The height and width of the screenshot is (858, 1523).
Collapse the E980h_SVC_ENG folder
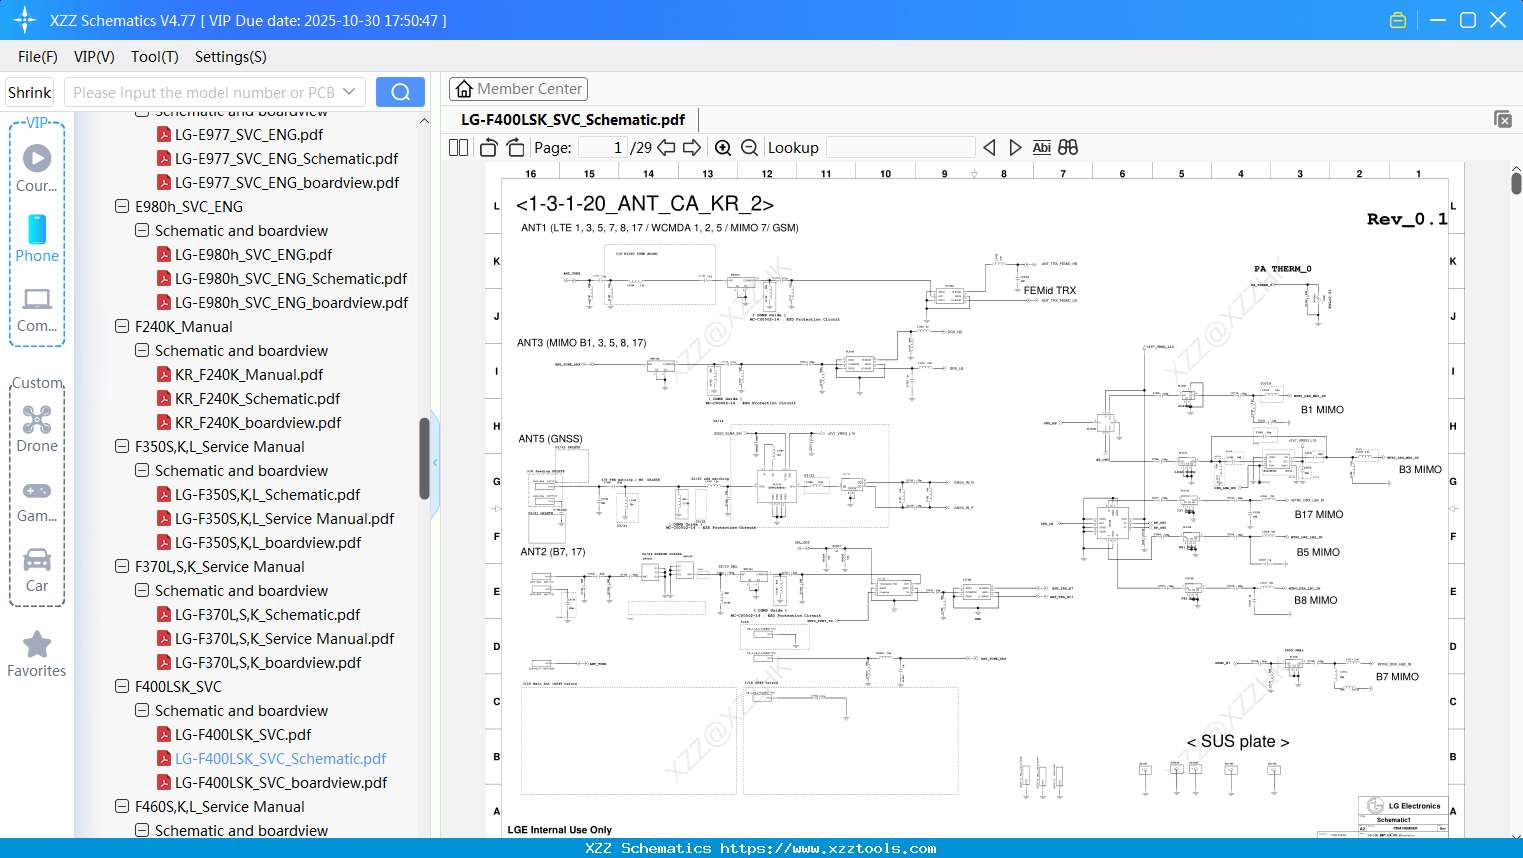pos(121,206)
